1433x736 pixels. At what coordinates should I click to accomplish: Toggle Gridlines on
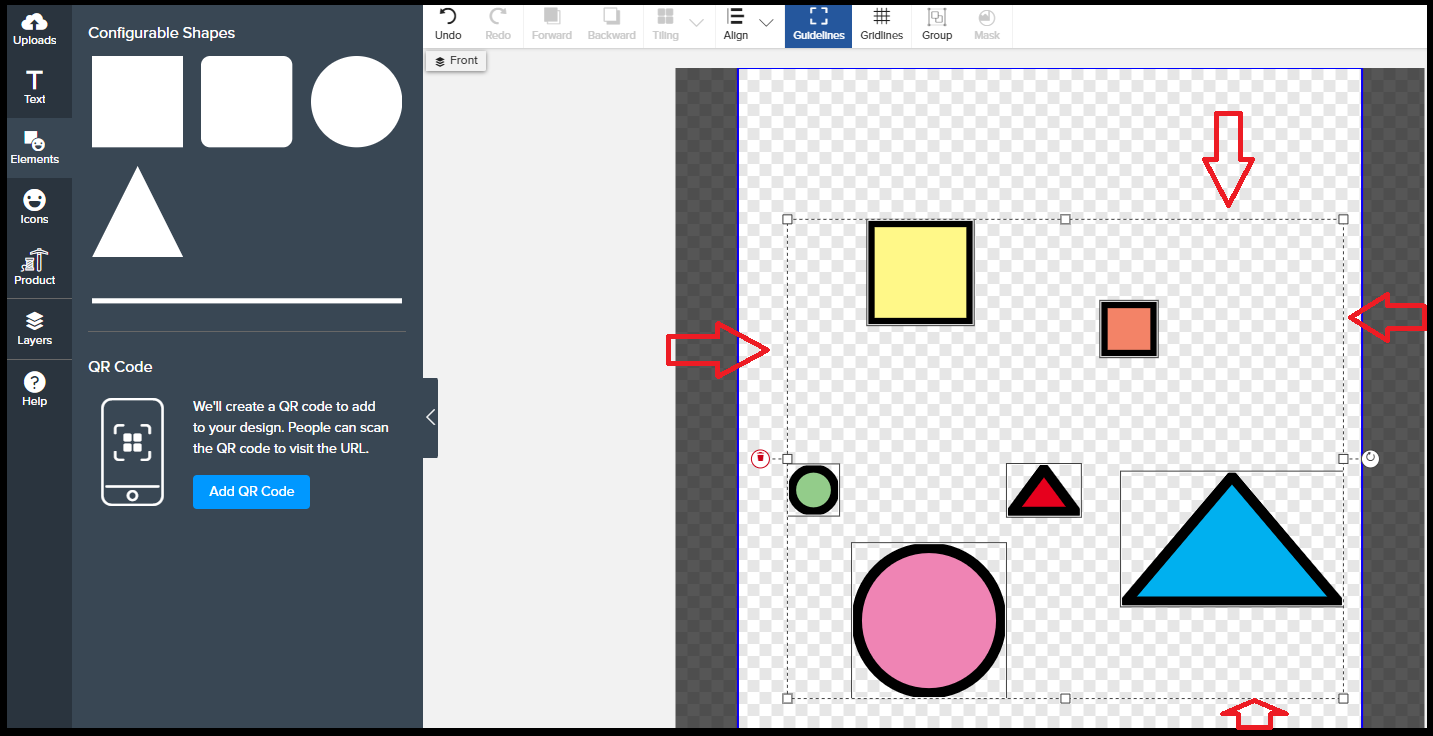tap(881, 24)
